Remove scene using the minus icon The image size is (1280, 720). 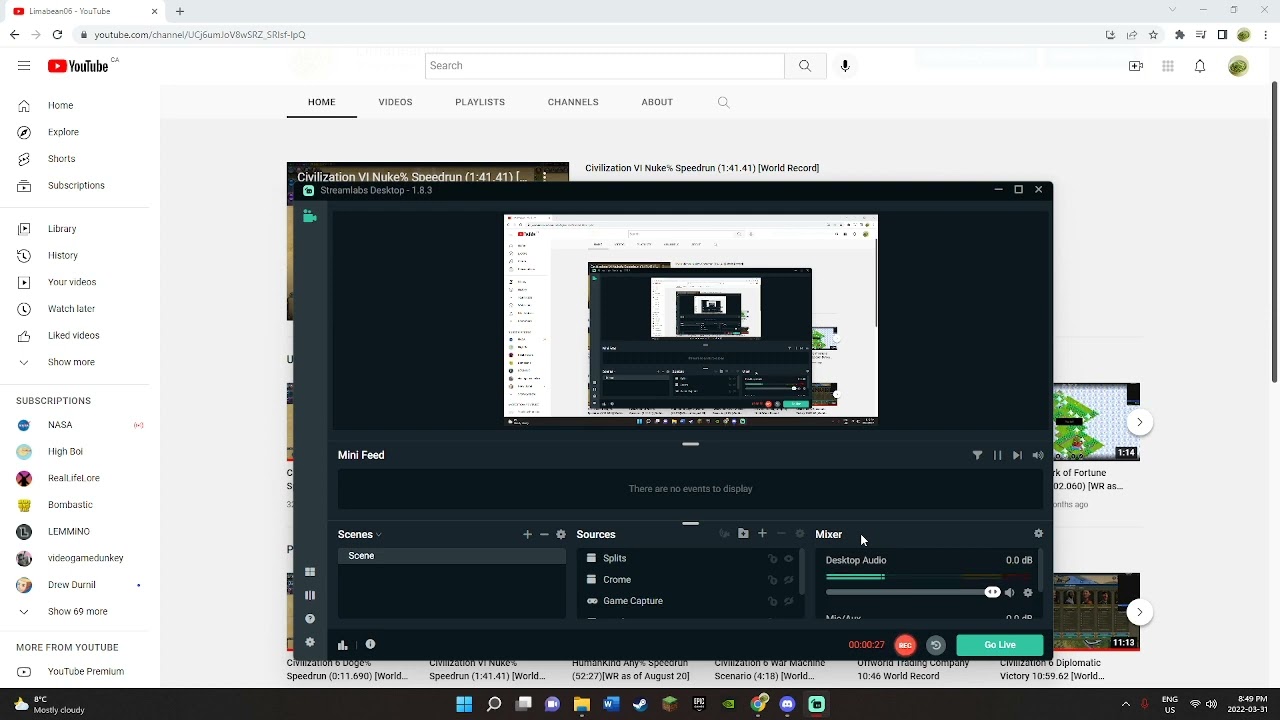(544, 534)
